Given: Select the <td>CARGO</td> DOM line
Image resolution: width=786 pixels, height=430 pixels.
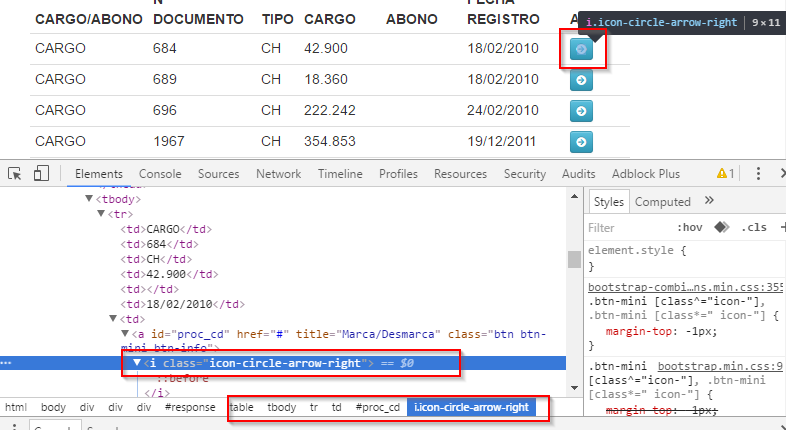Looking at the screenshot, I should pyautogui.click(x=166, y=229).
